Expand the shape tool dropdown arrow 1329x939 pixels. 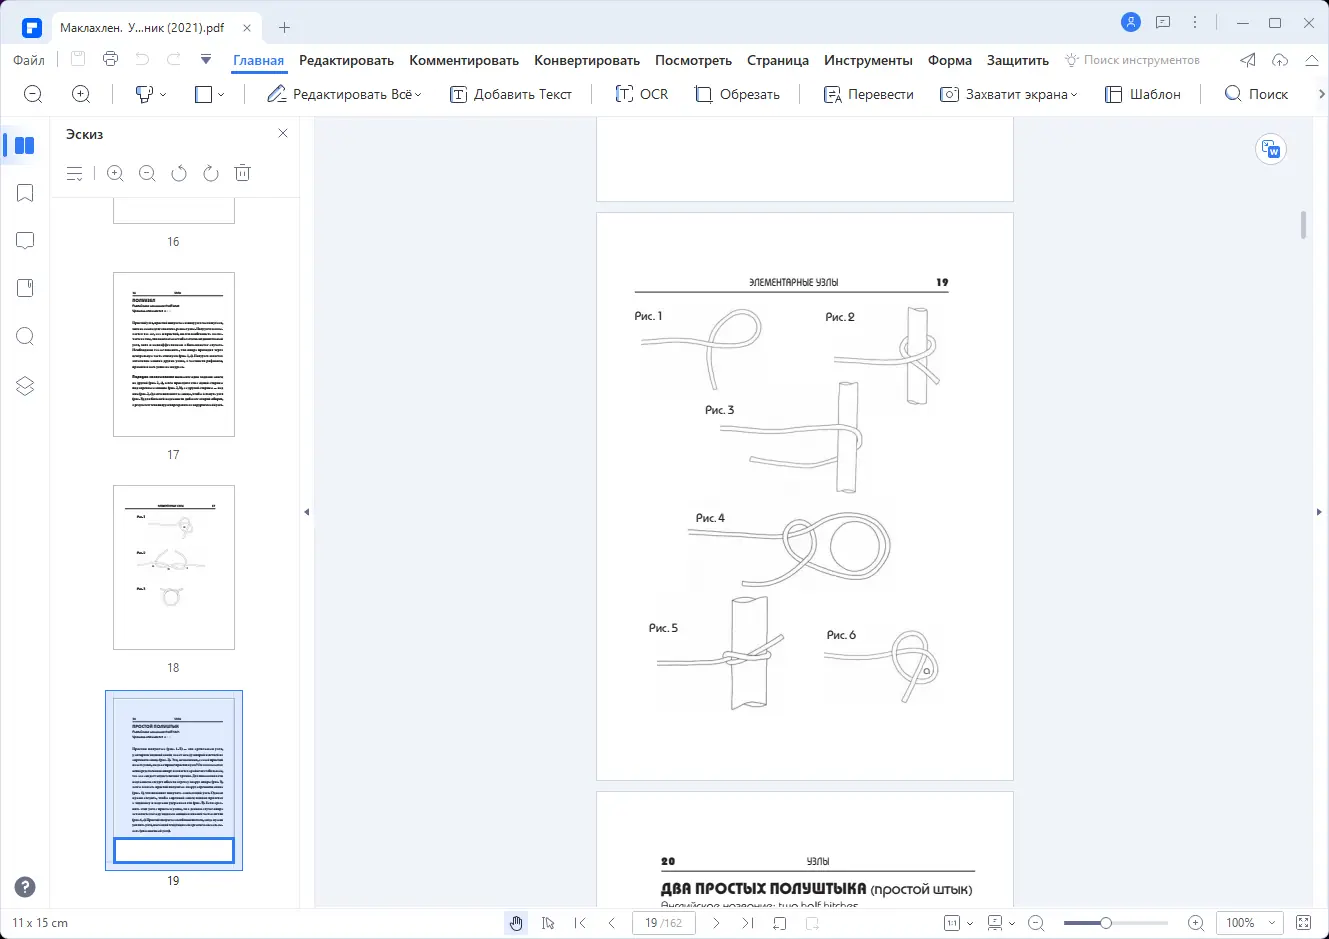point(221,94)
